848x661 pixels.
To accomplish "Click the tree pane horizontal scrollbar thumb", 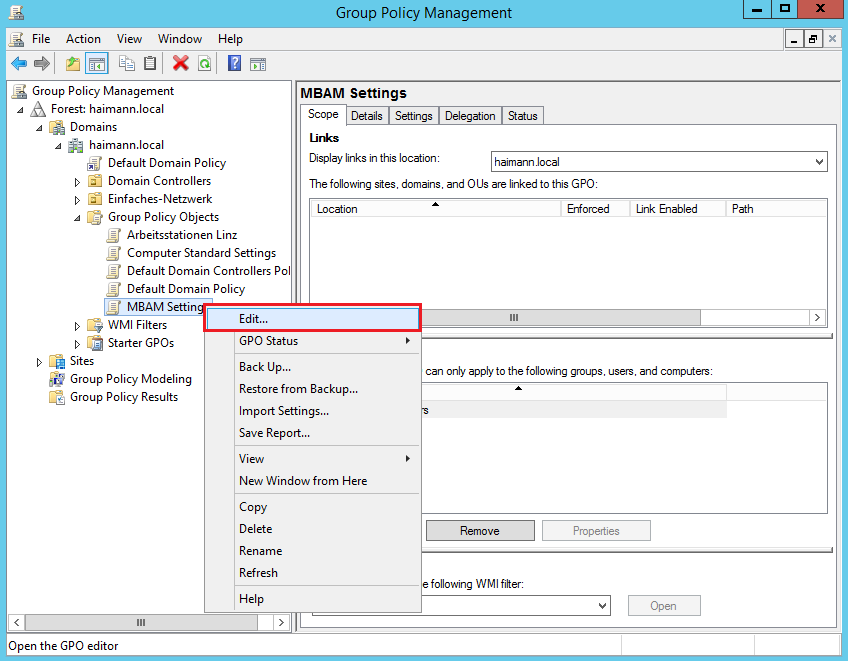I will click(x=141, y=622).
